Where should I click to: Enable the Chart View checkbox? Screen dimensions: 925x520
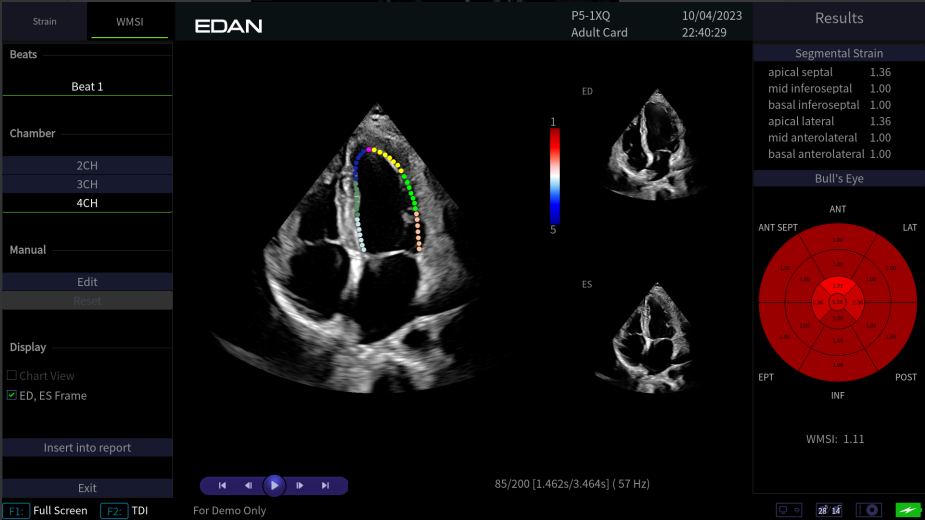12,376
